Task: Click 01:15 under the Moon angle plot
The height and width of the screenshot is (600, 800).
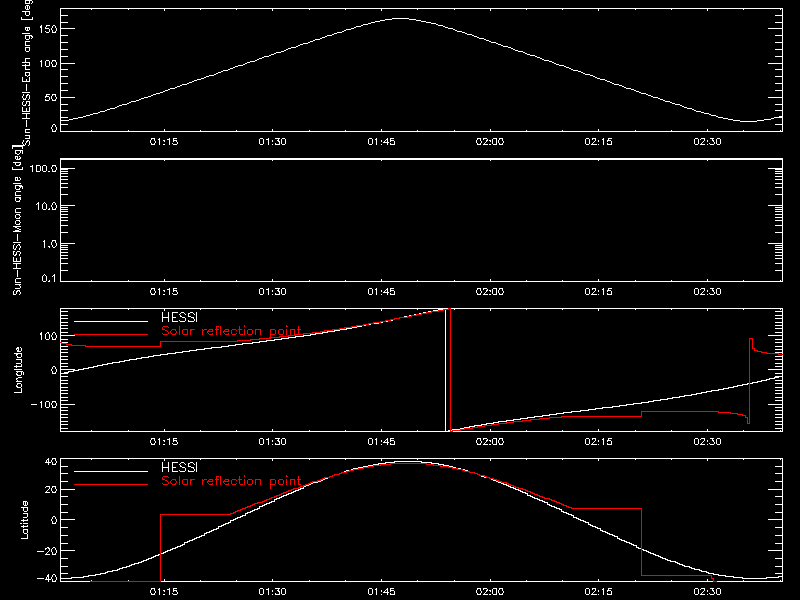Action: click(164, 292)
